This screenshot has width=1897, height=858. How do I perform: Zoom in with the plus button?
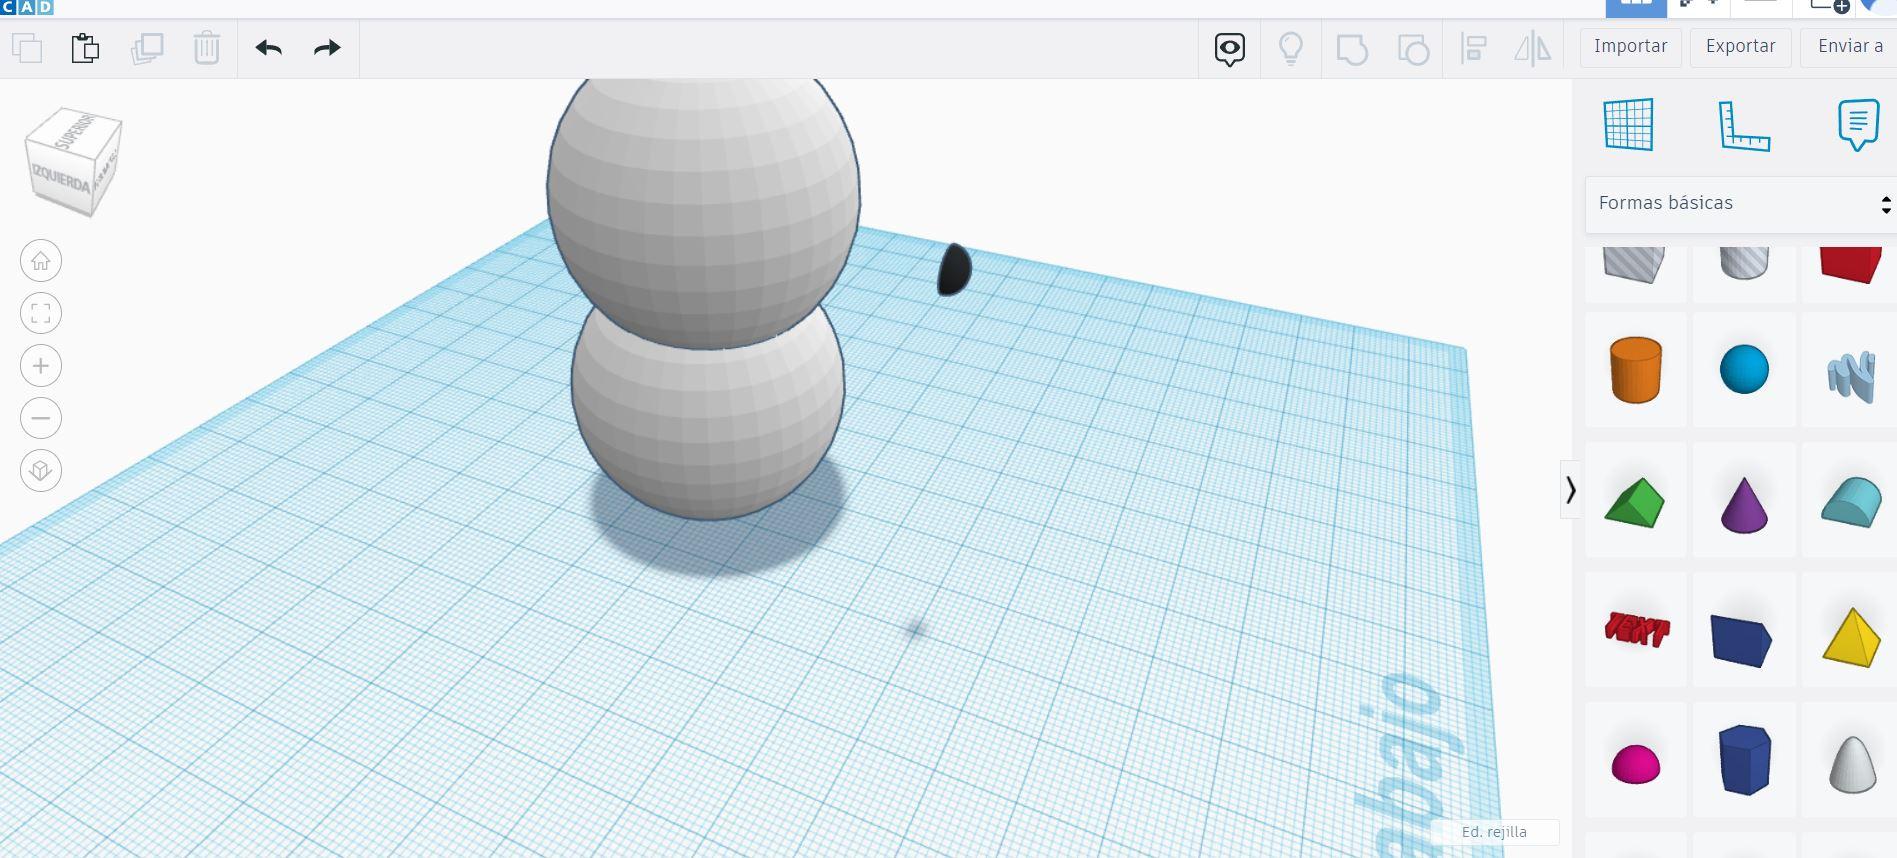click(x=41, y=366)
